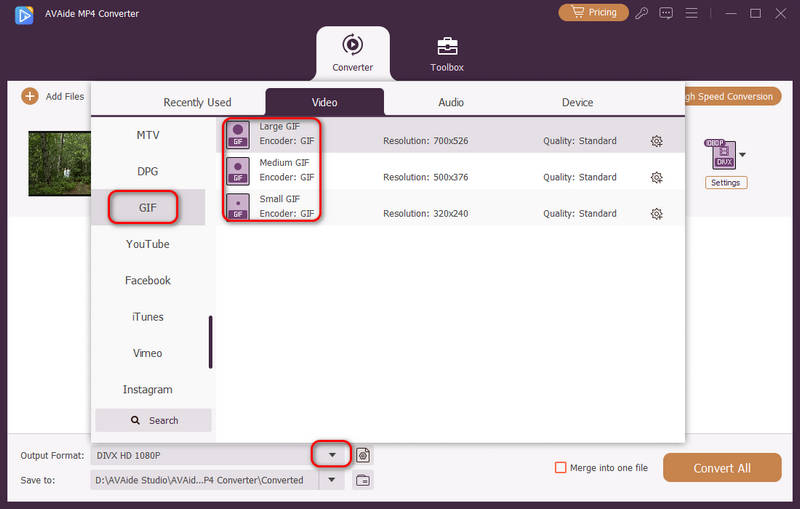Choose Vimeo format category

[148, 353]
